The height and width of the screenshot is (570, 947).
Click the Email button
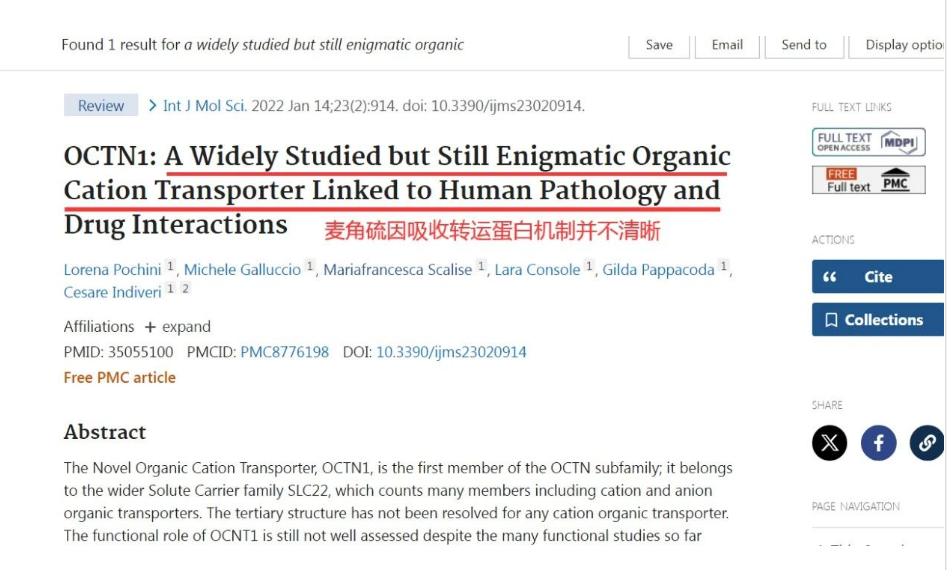(727, 45)
